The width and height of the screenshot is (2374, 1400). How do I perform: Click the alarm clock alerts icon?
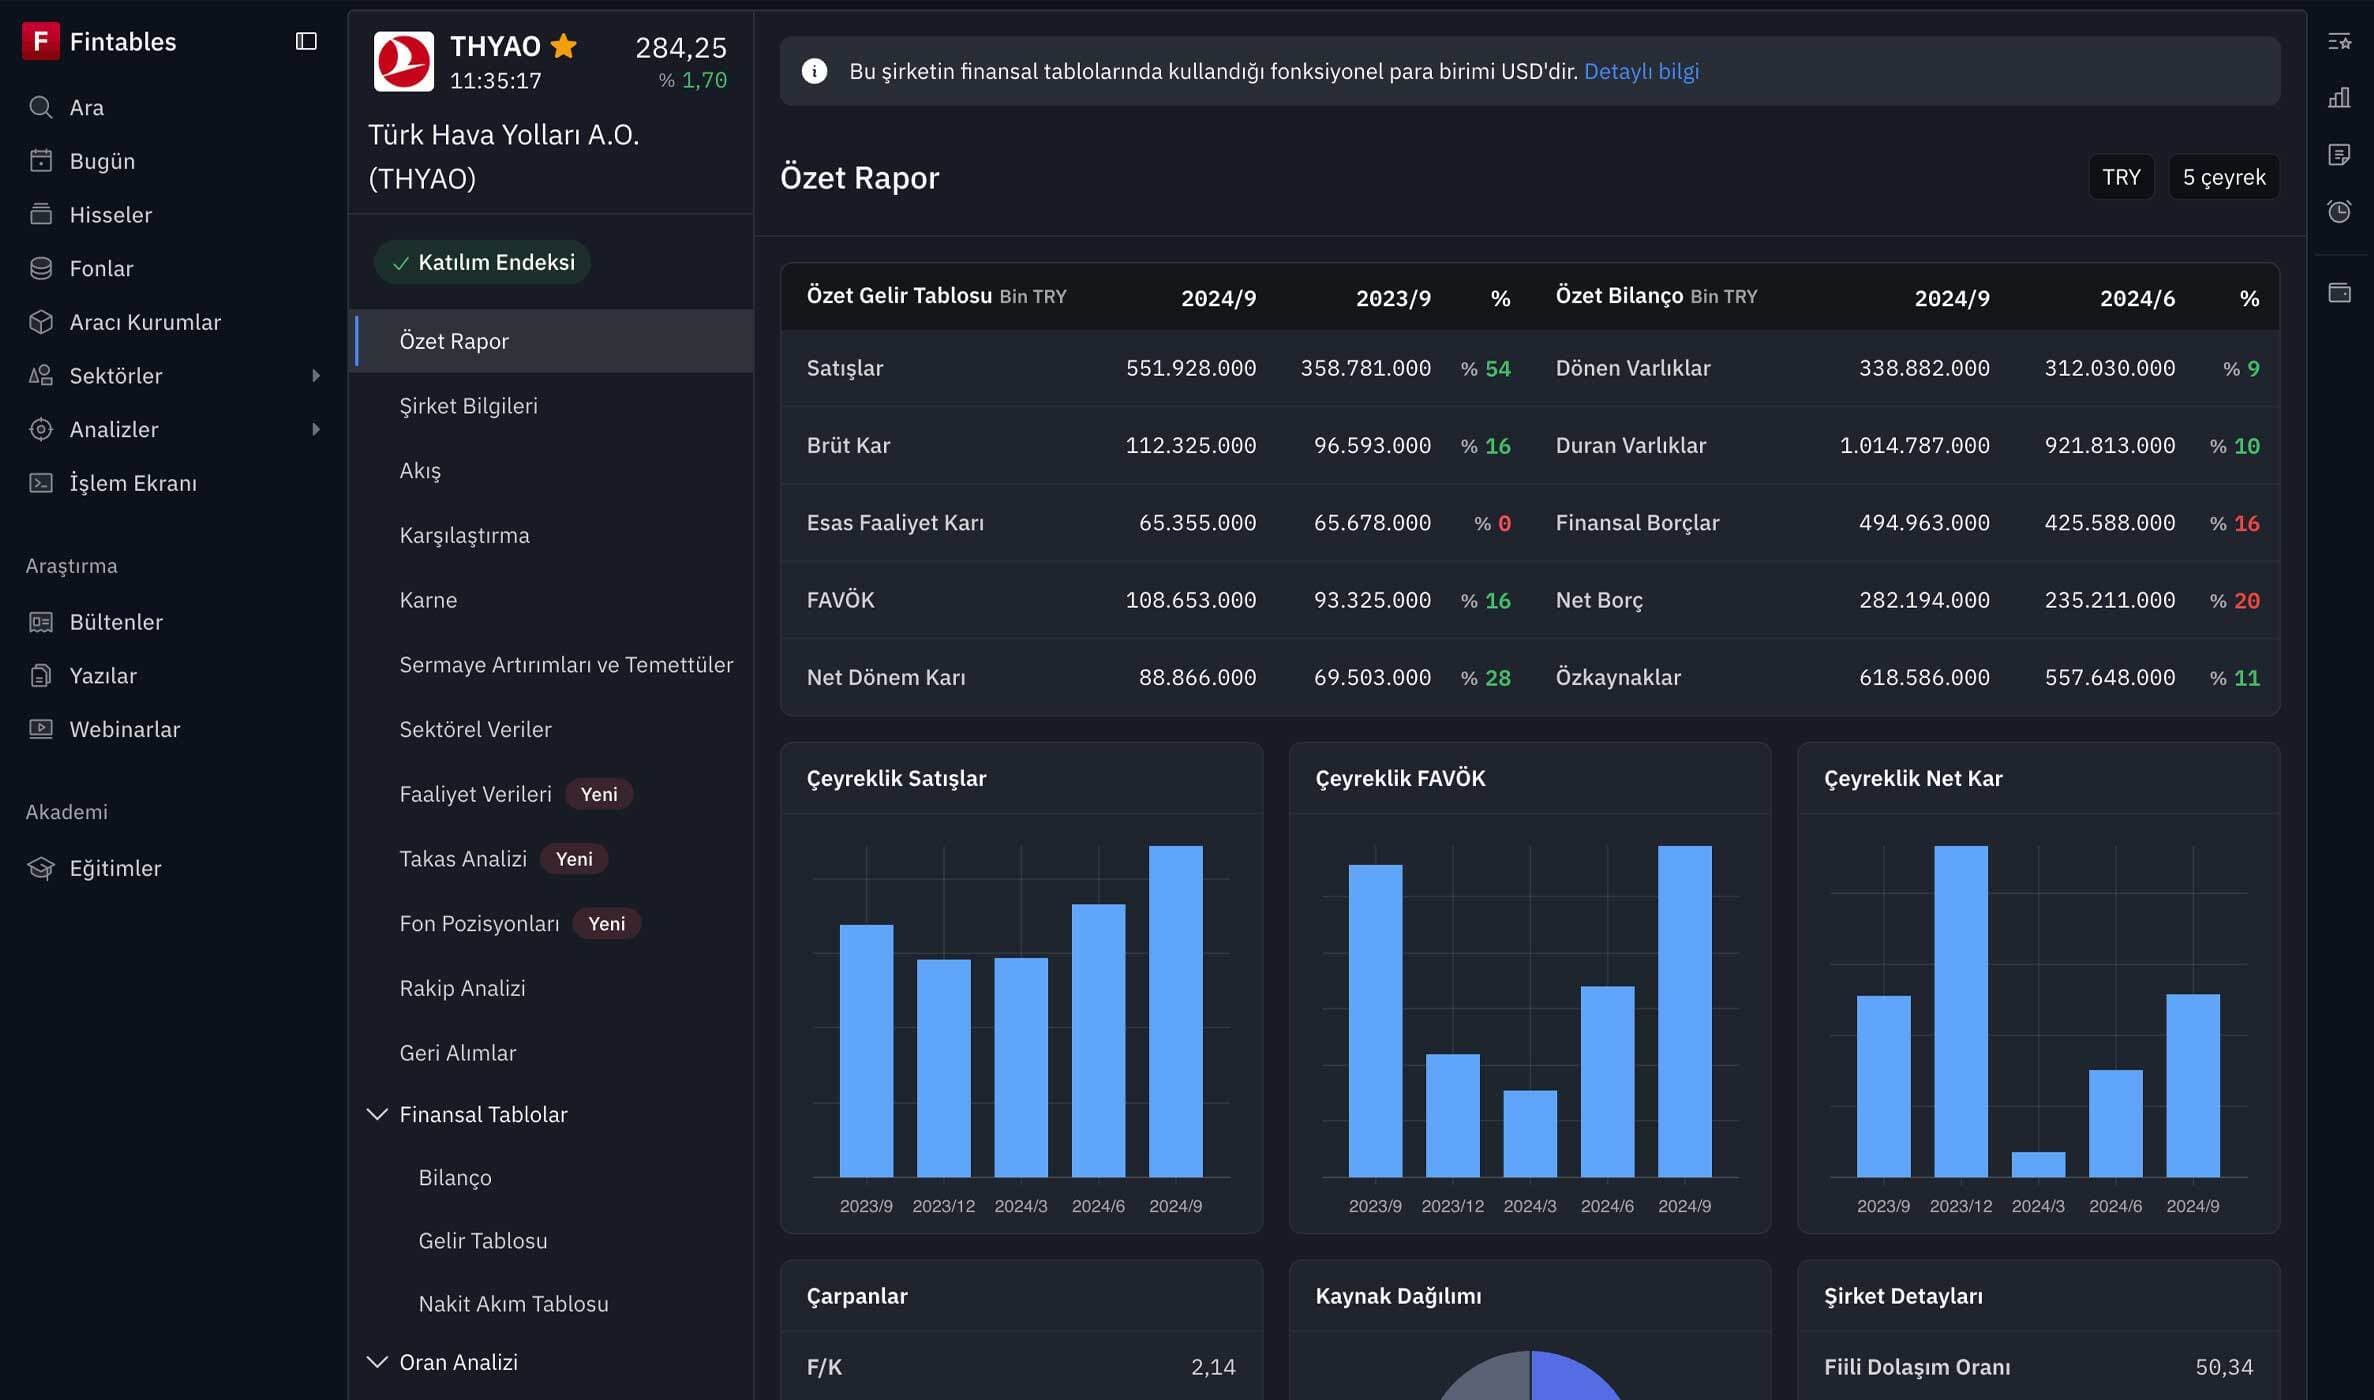(x=2339, y=212)
